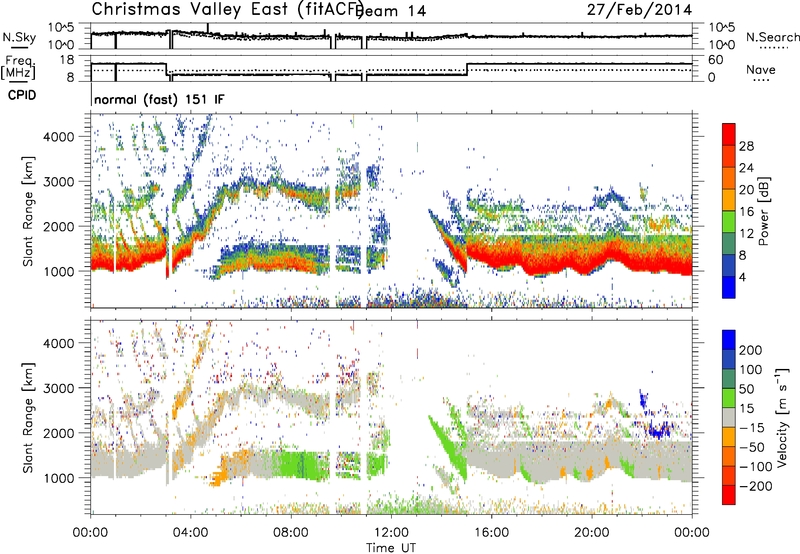The width and height of the screenshot is (800, 554).
Task: Click the 04:00 time axis label
Action: pos(191,532)
